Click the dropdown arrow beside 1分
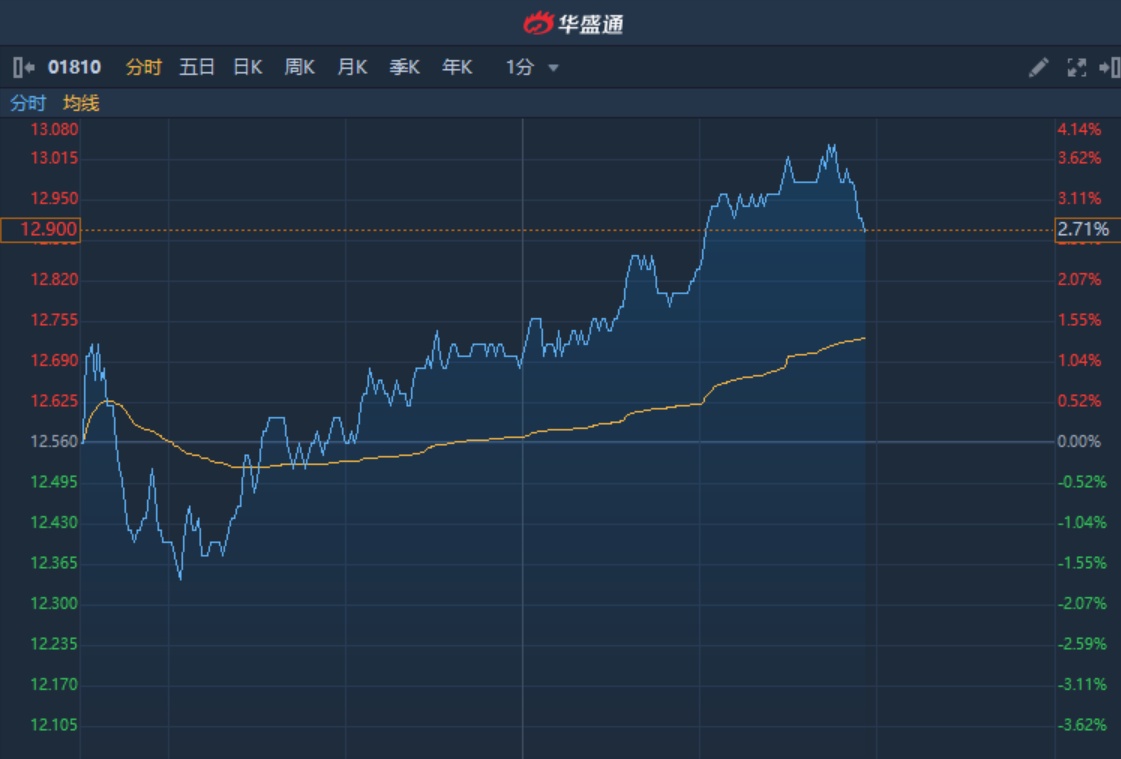1121x759 pixels. point(553,69)
